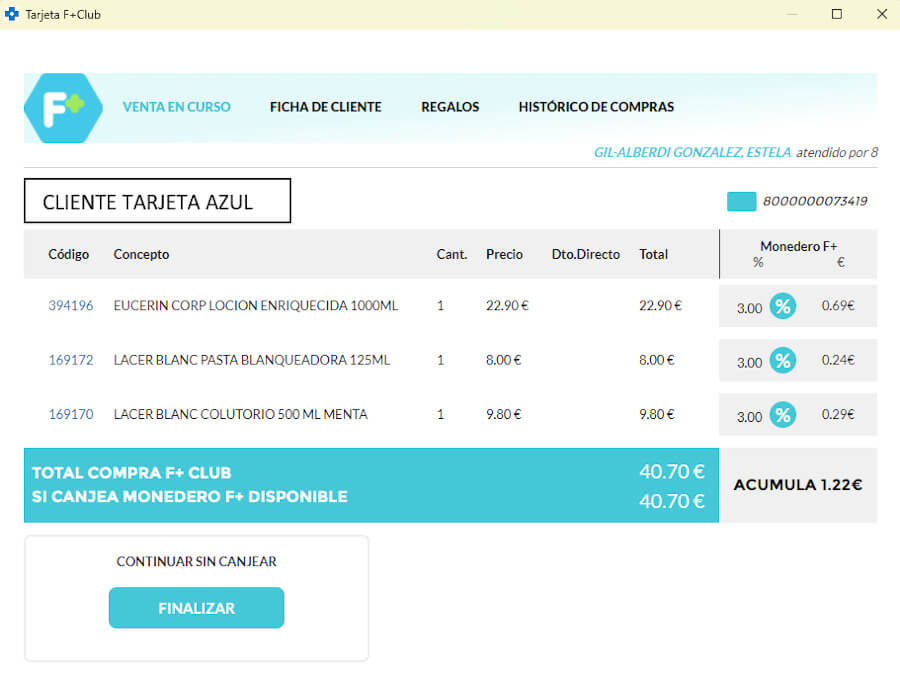
Task: Click the 22.90 € price of EUCERIN
Action: [507, 305]
